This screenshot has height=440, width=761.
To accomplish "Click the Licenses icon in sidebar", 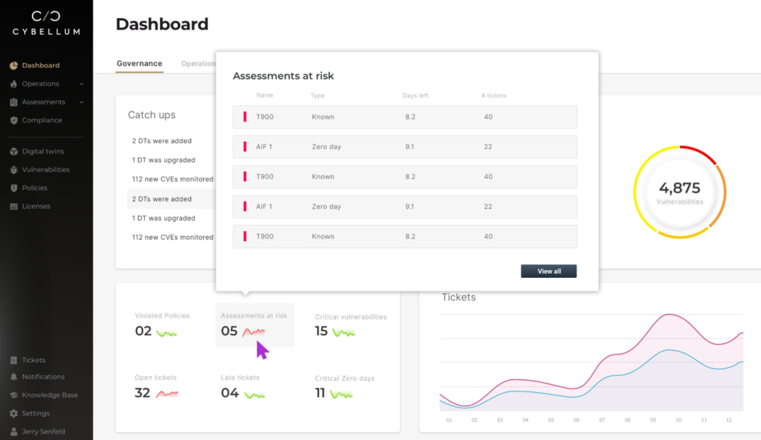I will pyautogui.click(x=14, y=206).
